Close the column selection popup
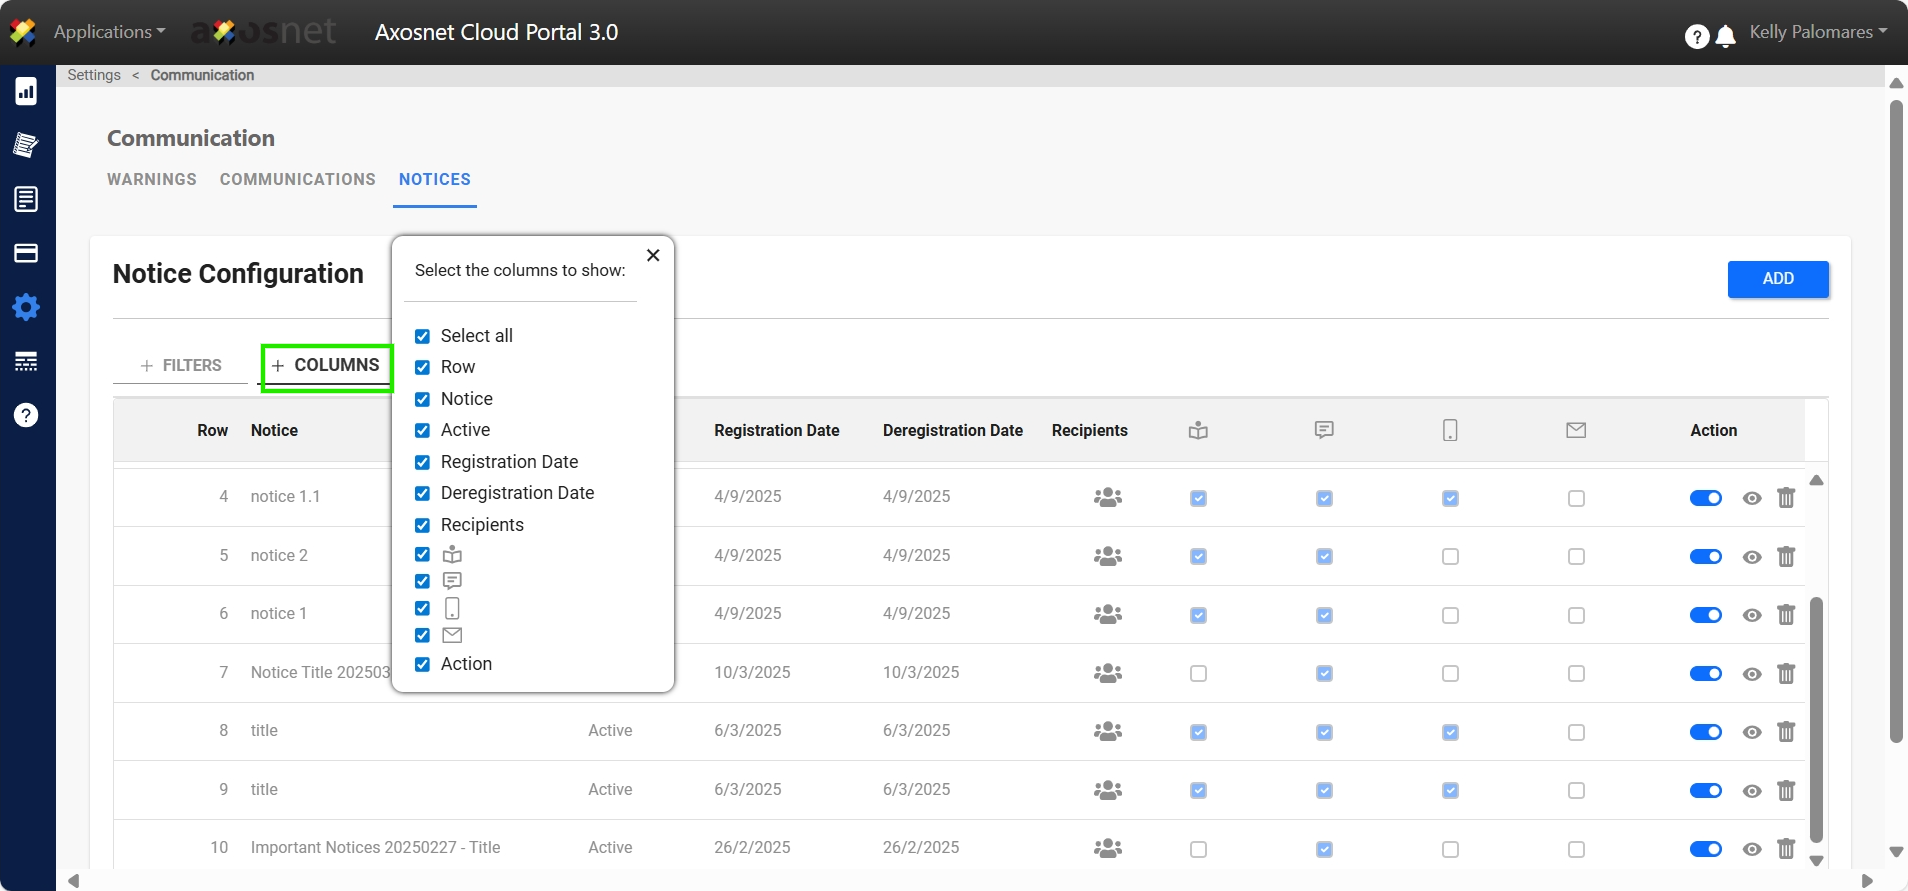Screen dimensions: 1908x891 point(653,256)
